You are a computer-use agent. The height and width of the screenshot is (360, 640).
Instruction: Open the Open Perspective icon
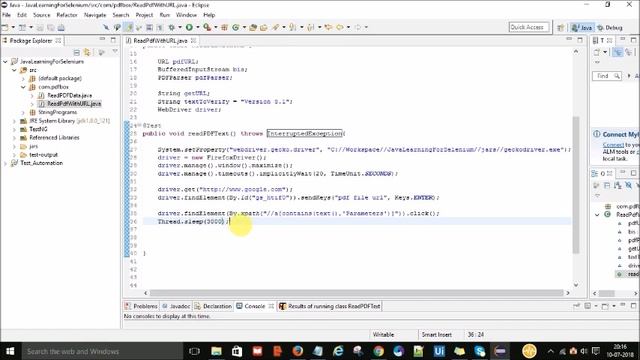(561, 27)
